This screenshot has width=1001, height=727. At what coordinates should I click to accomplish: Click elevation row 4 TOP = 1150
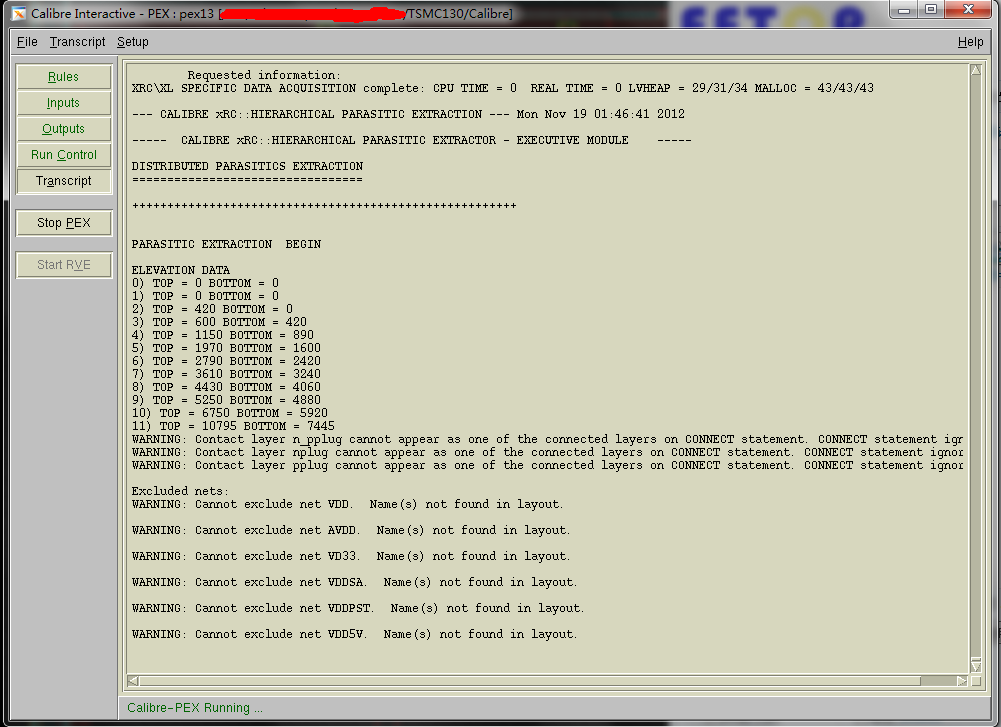click(223, 335)
